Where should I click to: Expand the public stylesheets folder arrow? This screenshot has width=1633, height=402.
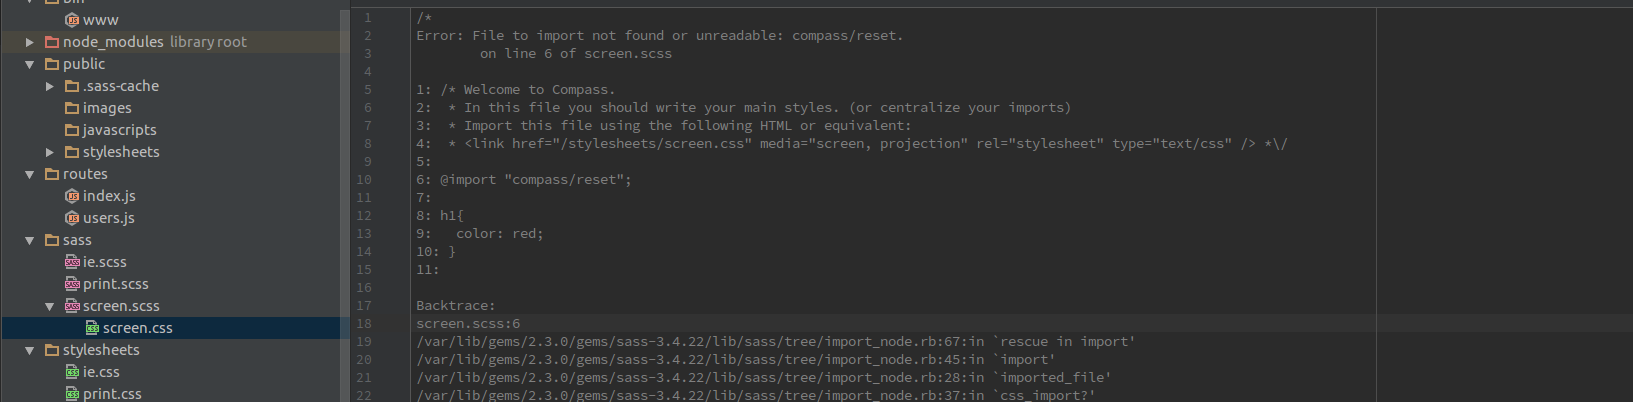50,152
